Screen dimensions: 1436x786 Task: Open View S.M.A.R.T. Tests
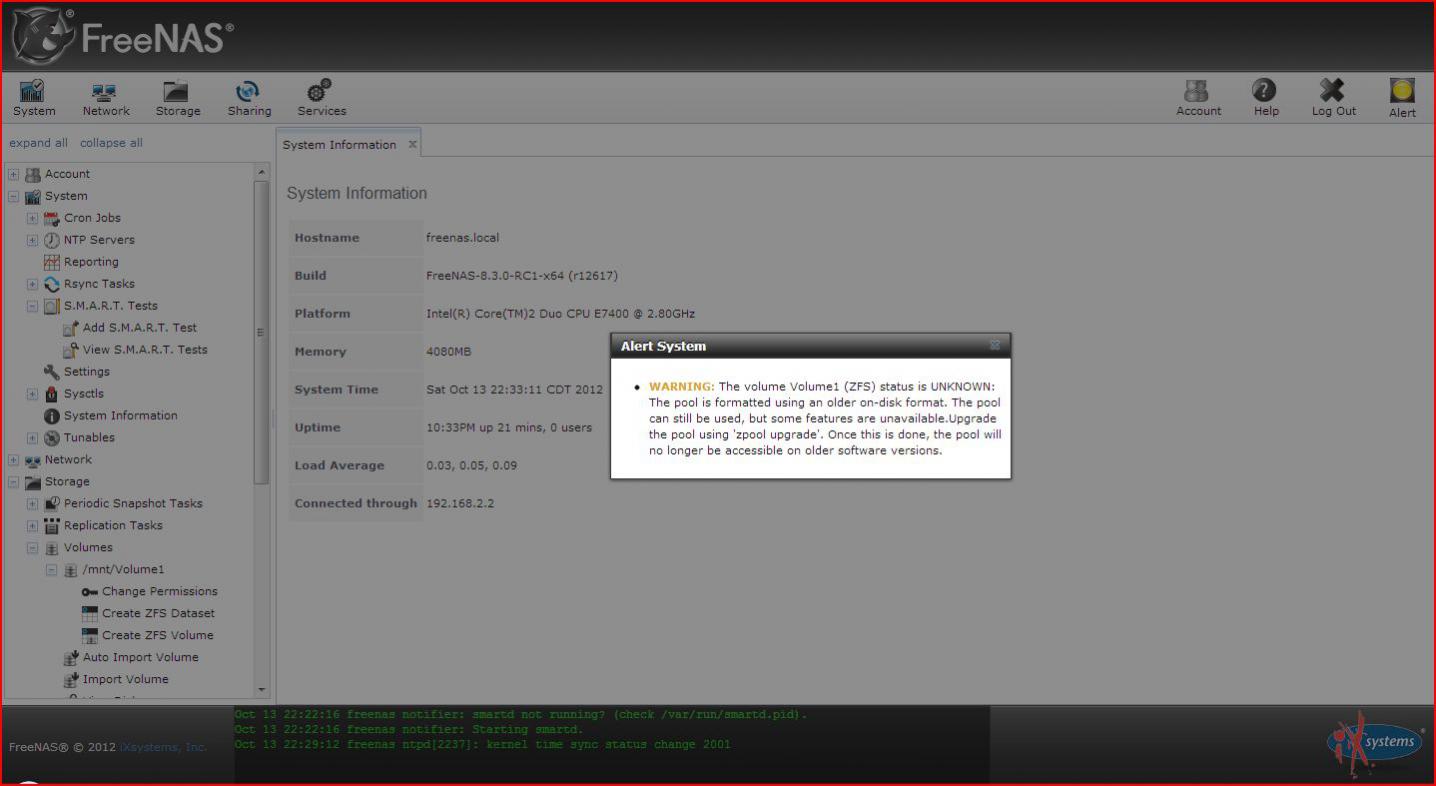[145, 350]
